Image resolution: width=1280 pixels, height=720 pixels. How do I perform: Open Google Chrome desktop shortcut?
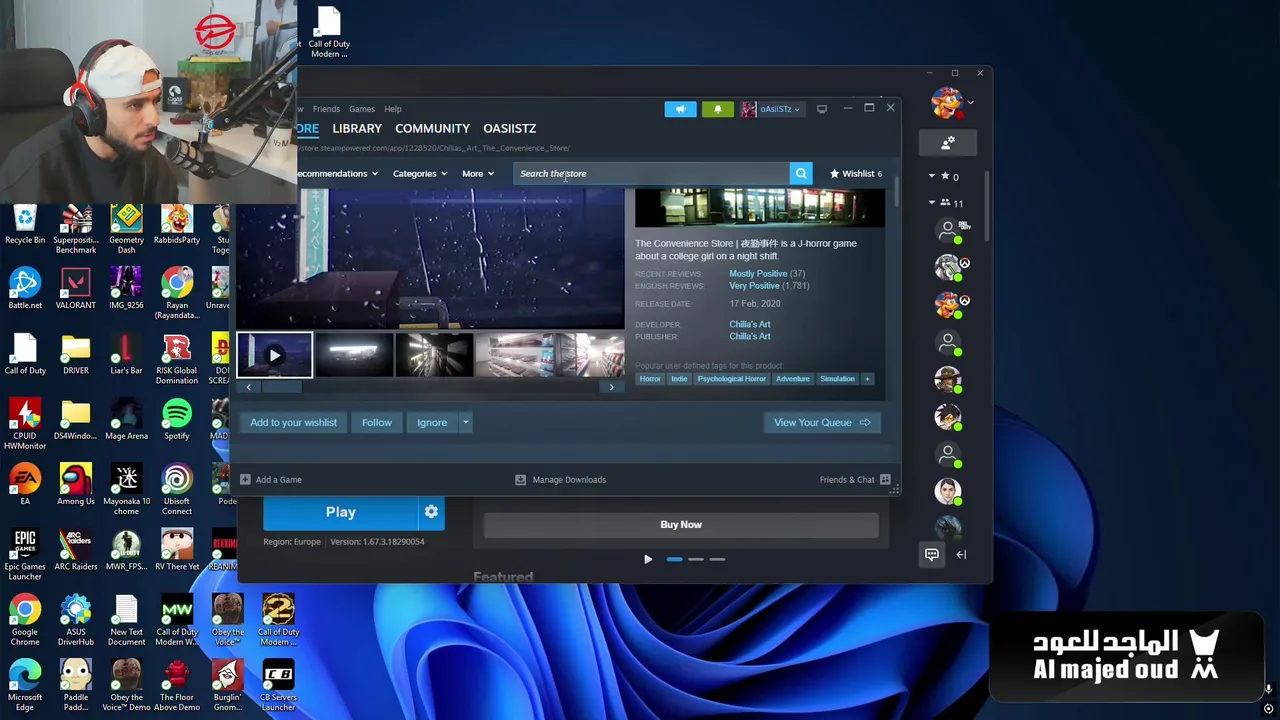point(25,620)
